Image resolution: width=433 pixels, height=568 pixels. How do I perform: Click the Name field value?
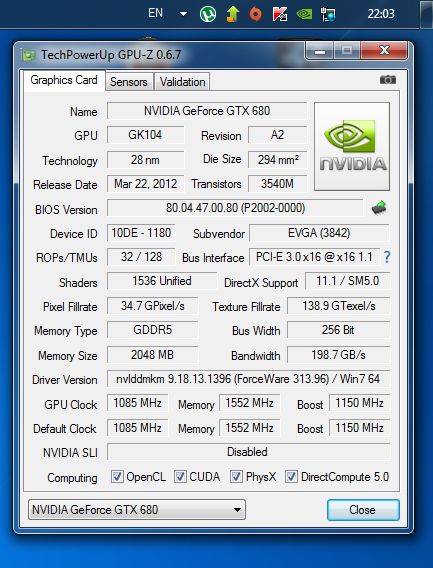click(x=207, y=111)
